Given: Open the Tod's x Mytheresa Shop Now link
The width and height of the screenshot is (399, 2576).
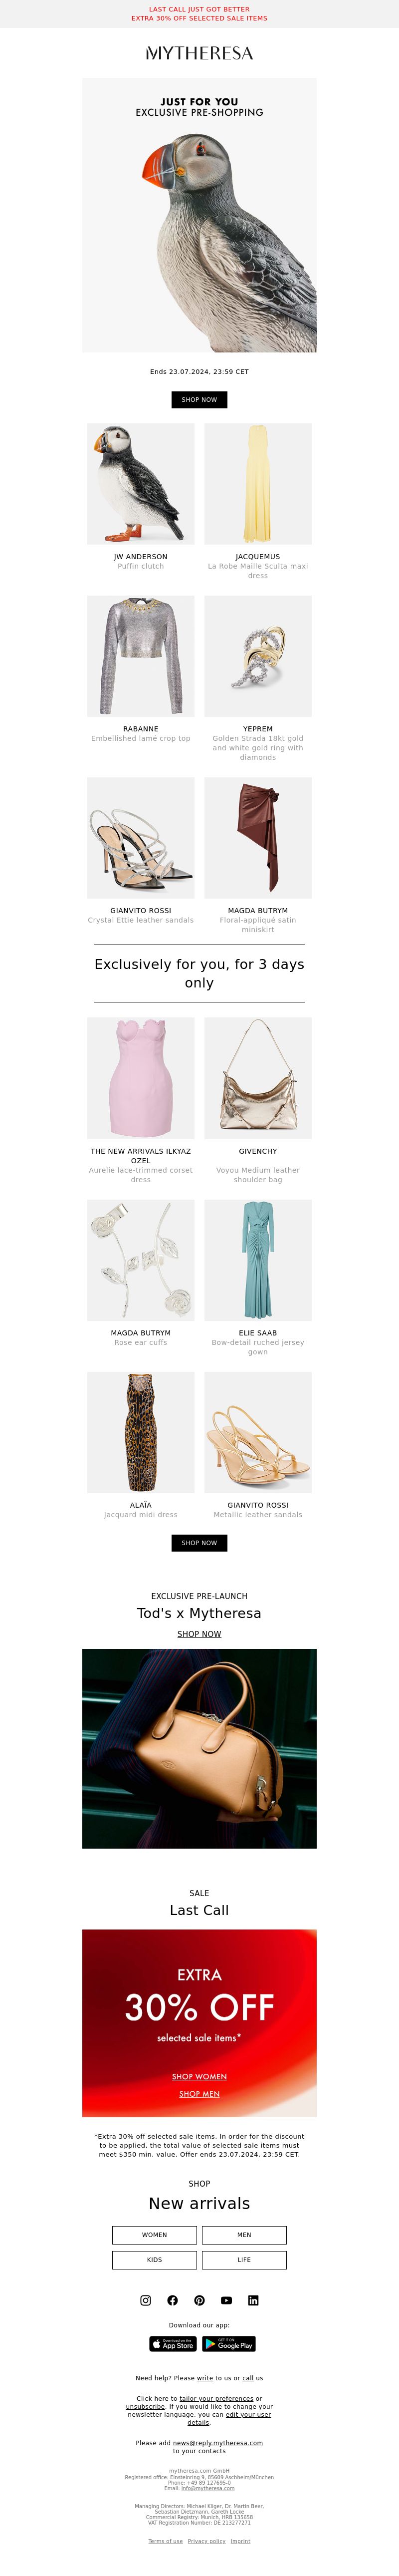Looking at the screenshot, I should click(x=199, y=1634).
